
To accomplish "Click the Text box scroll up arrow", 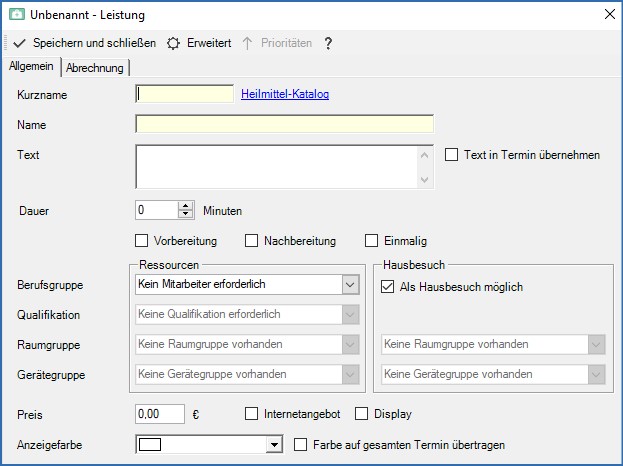I will tap(424, 155).
